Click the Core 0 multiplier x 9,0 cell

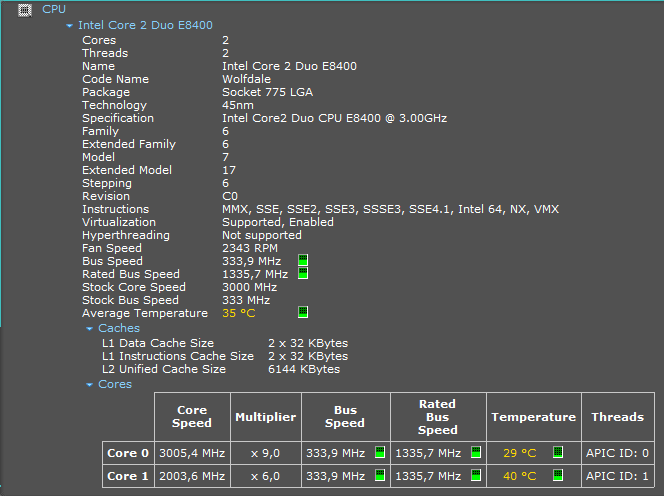[x=266, y=453]
